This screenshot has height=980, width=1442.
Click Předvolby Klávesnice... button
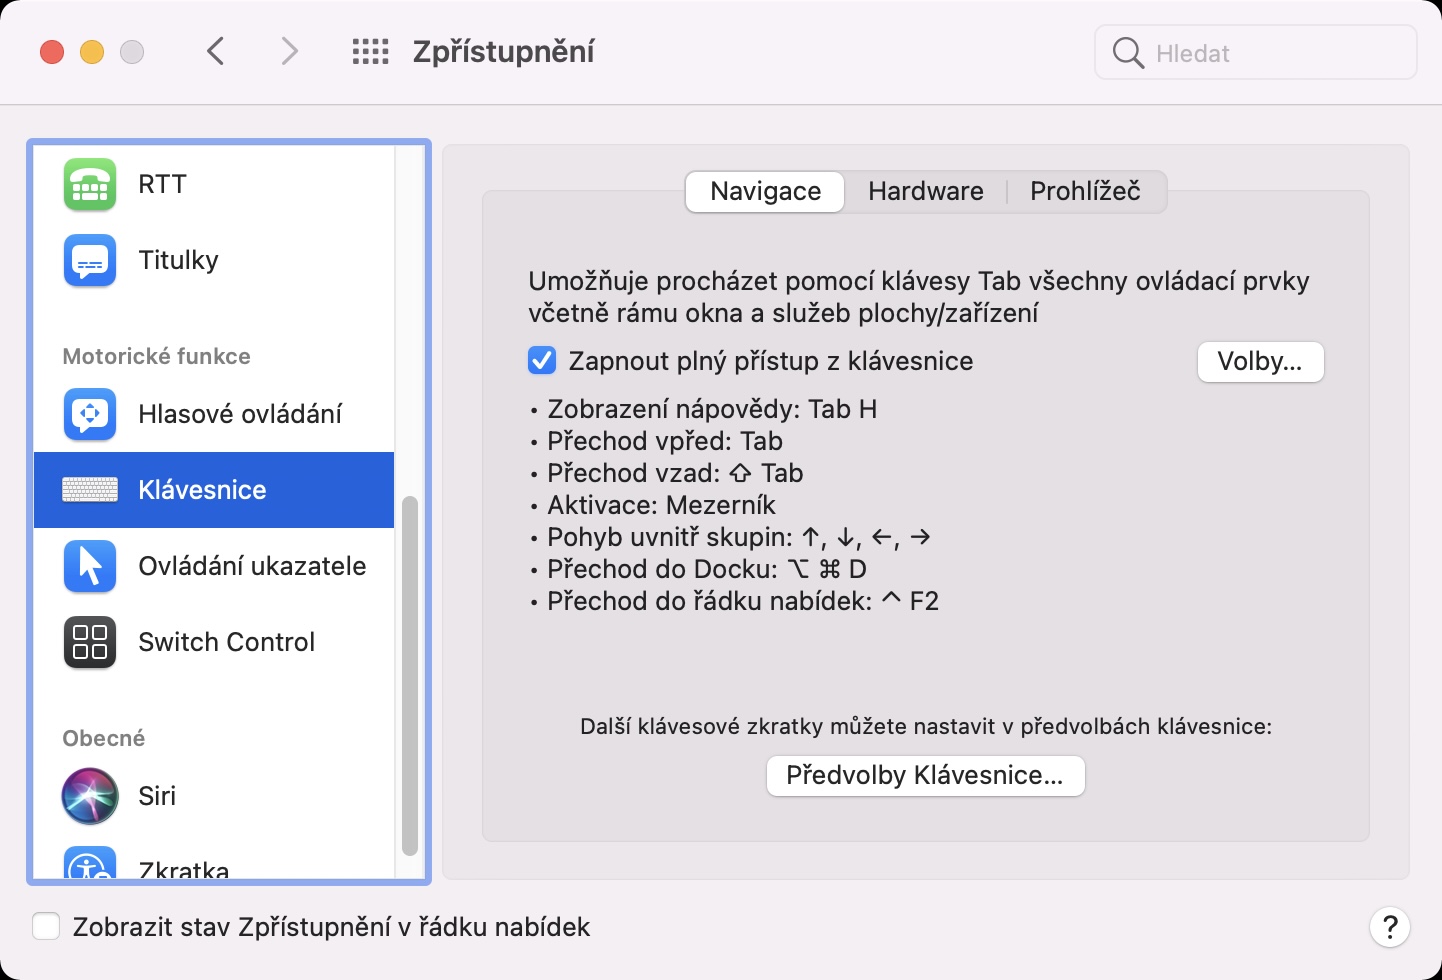(925, 776)
